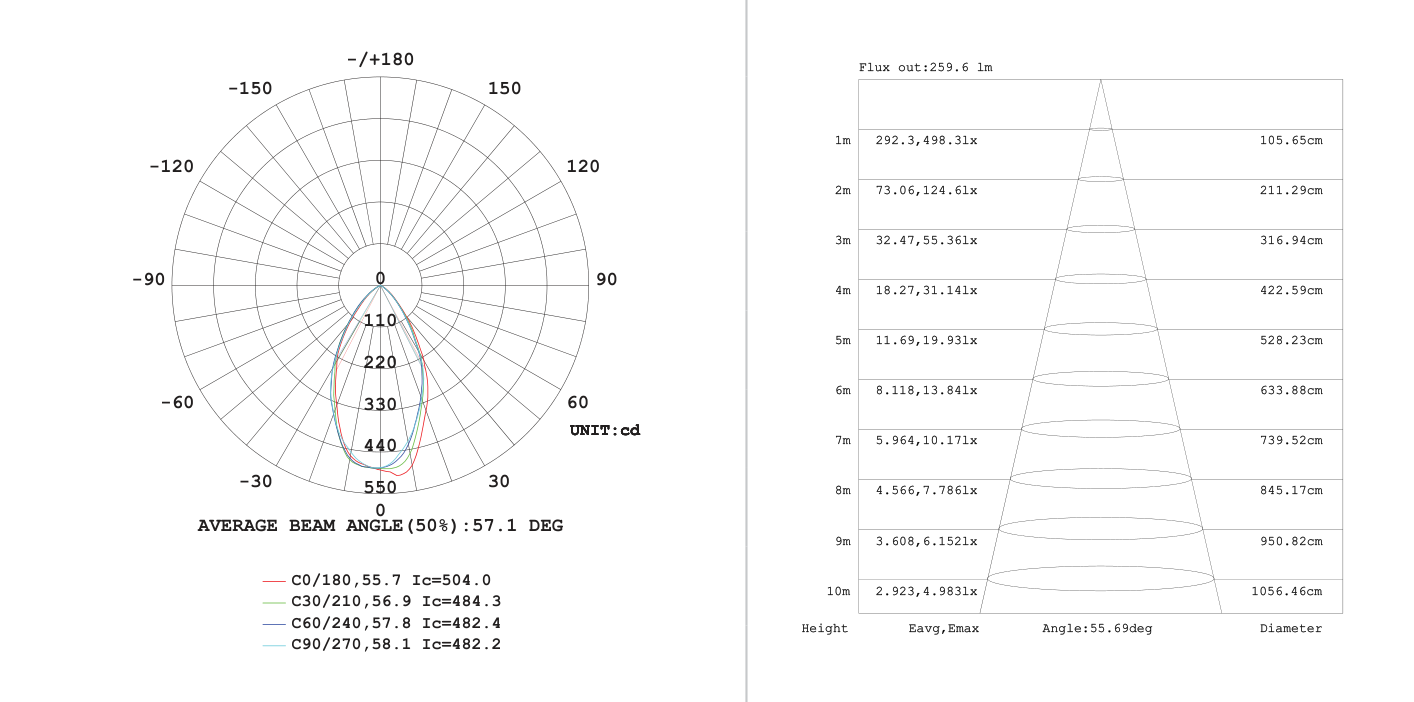
Task: Click the '211.29cm' diameter value
Action: pyautogui.click(x=1291, y=191)
